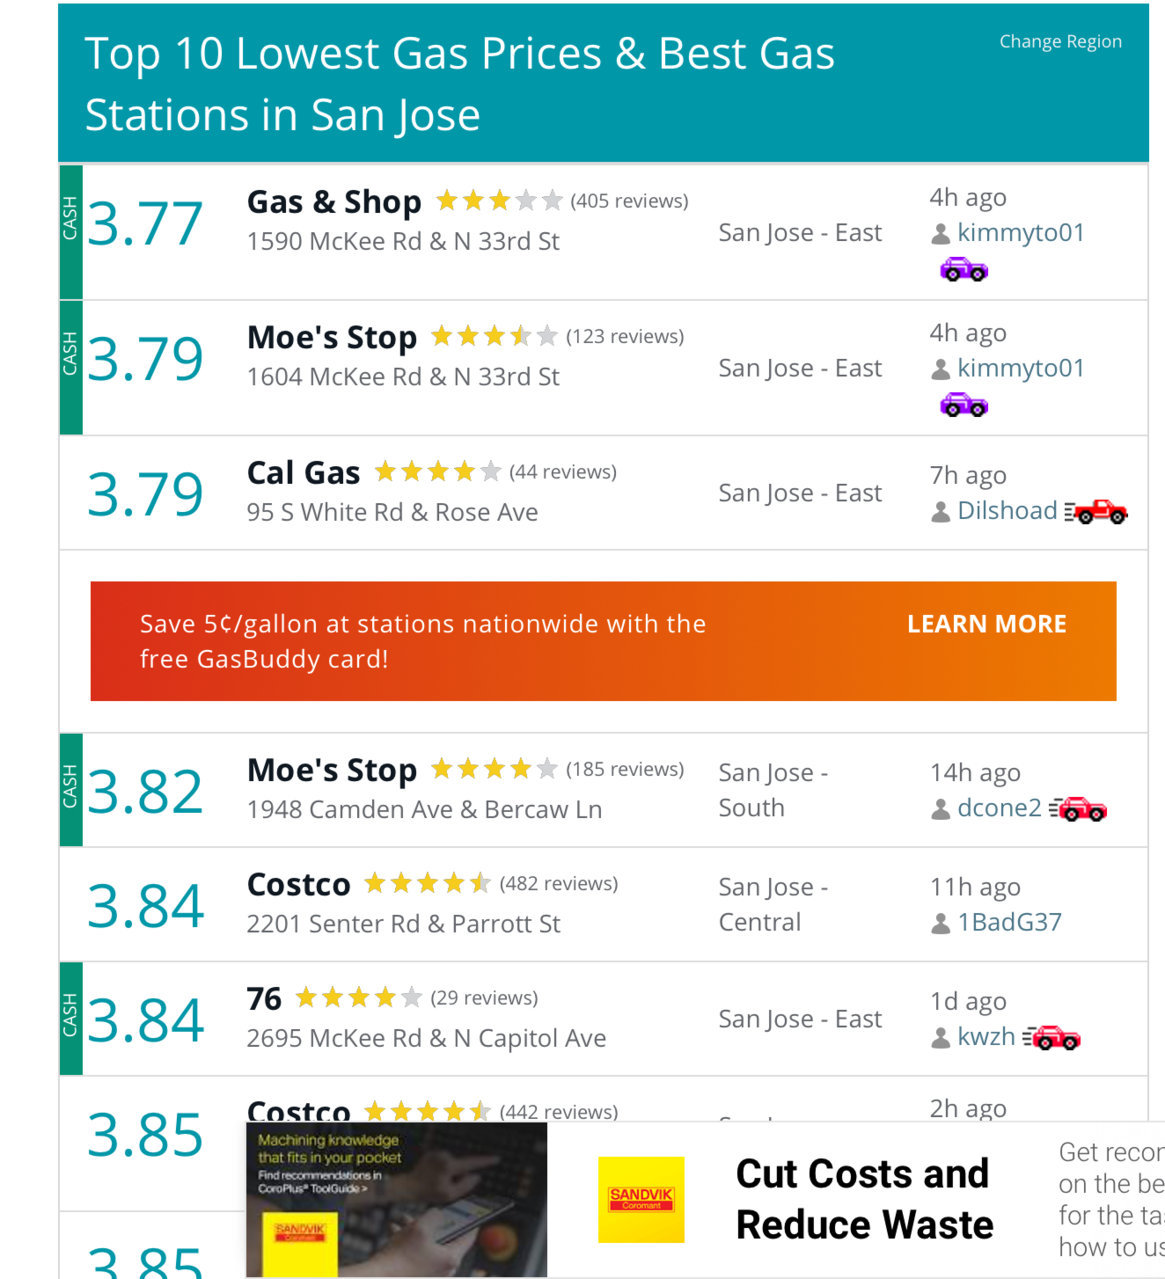Click Cut Costs and Reduce Waste ad headline
The image size is (1165, 1279).
864,1199
